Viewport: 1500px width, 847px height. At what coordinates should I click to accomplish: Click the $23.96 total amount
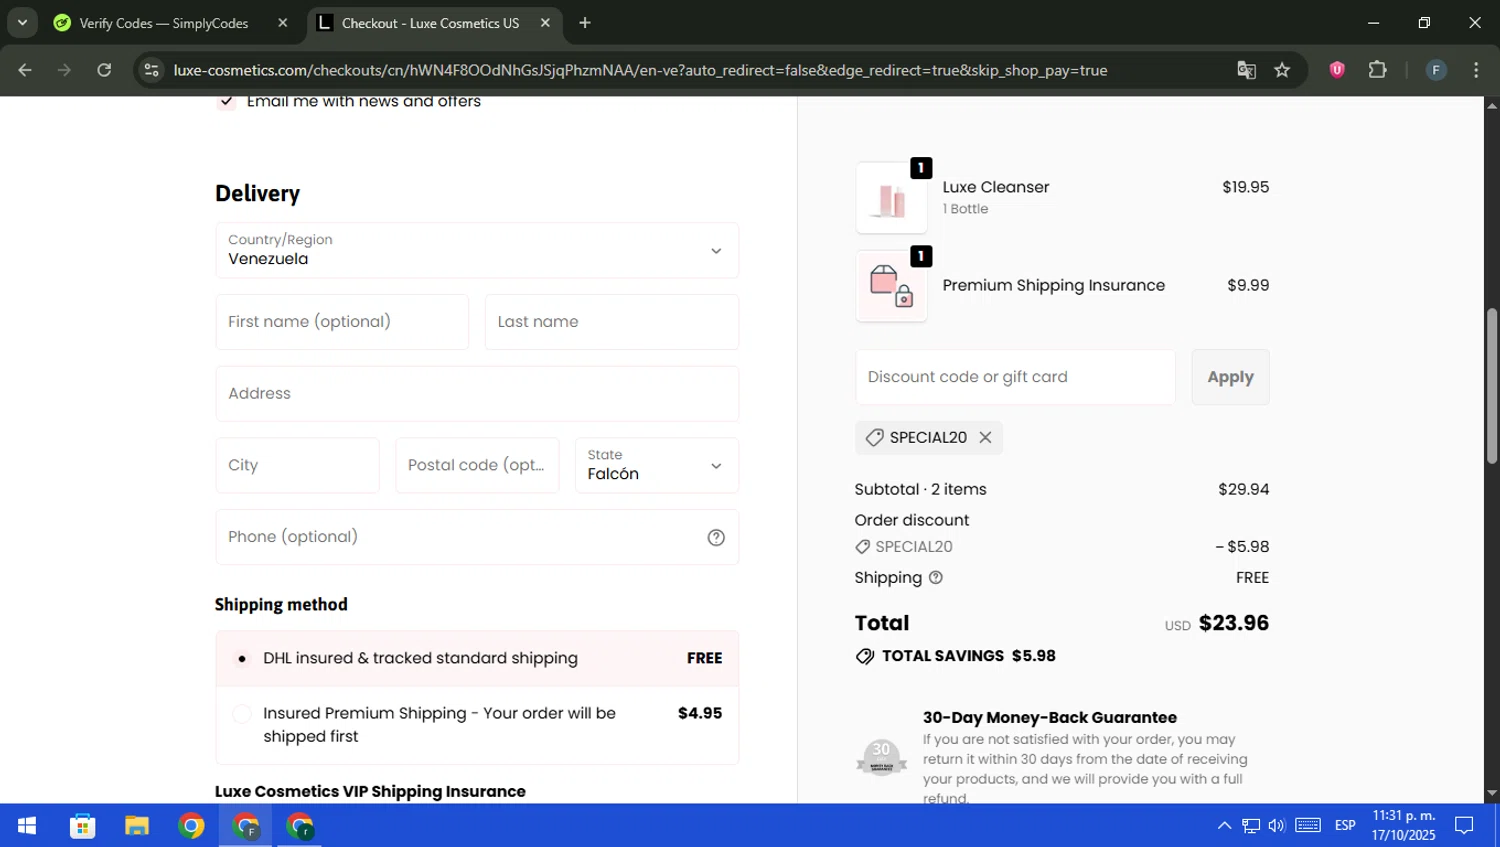click(1233, 623)
